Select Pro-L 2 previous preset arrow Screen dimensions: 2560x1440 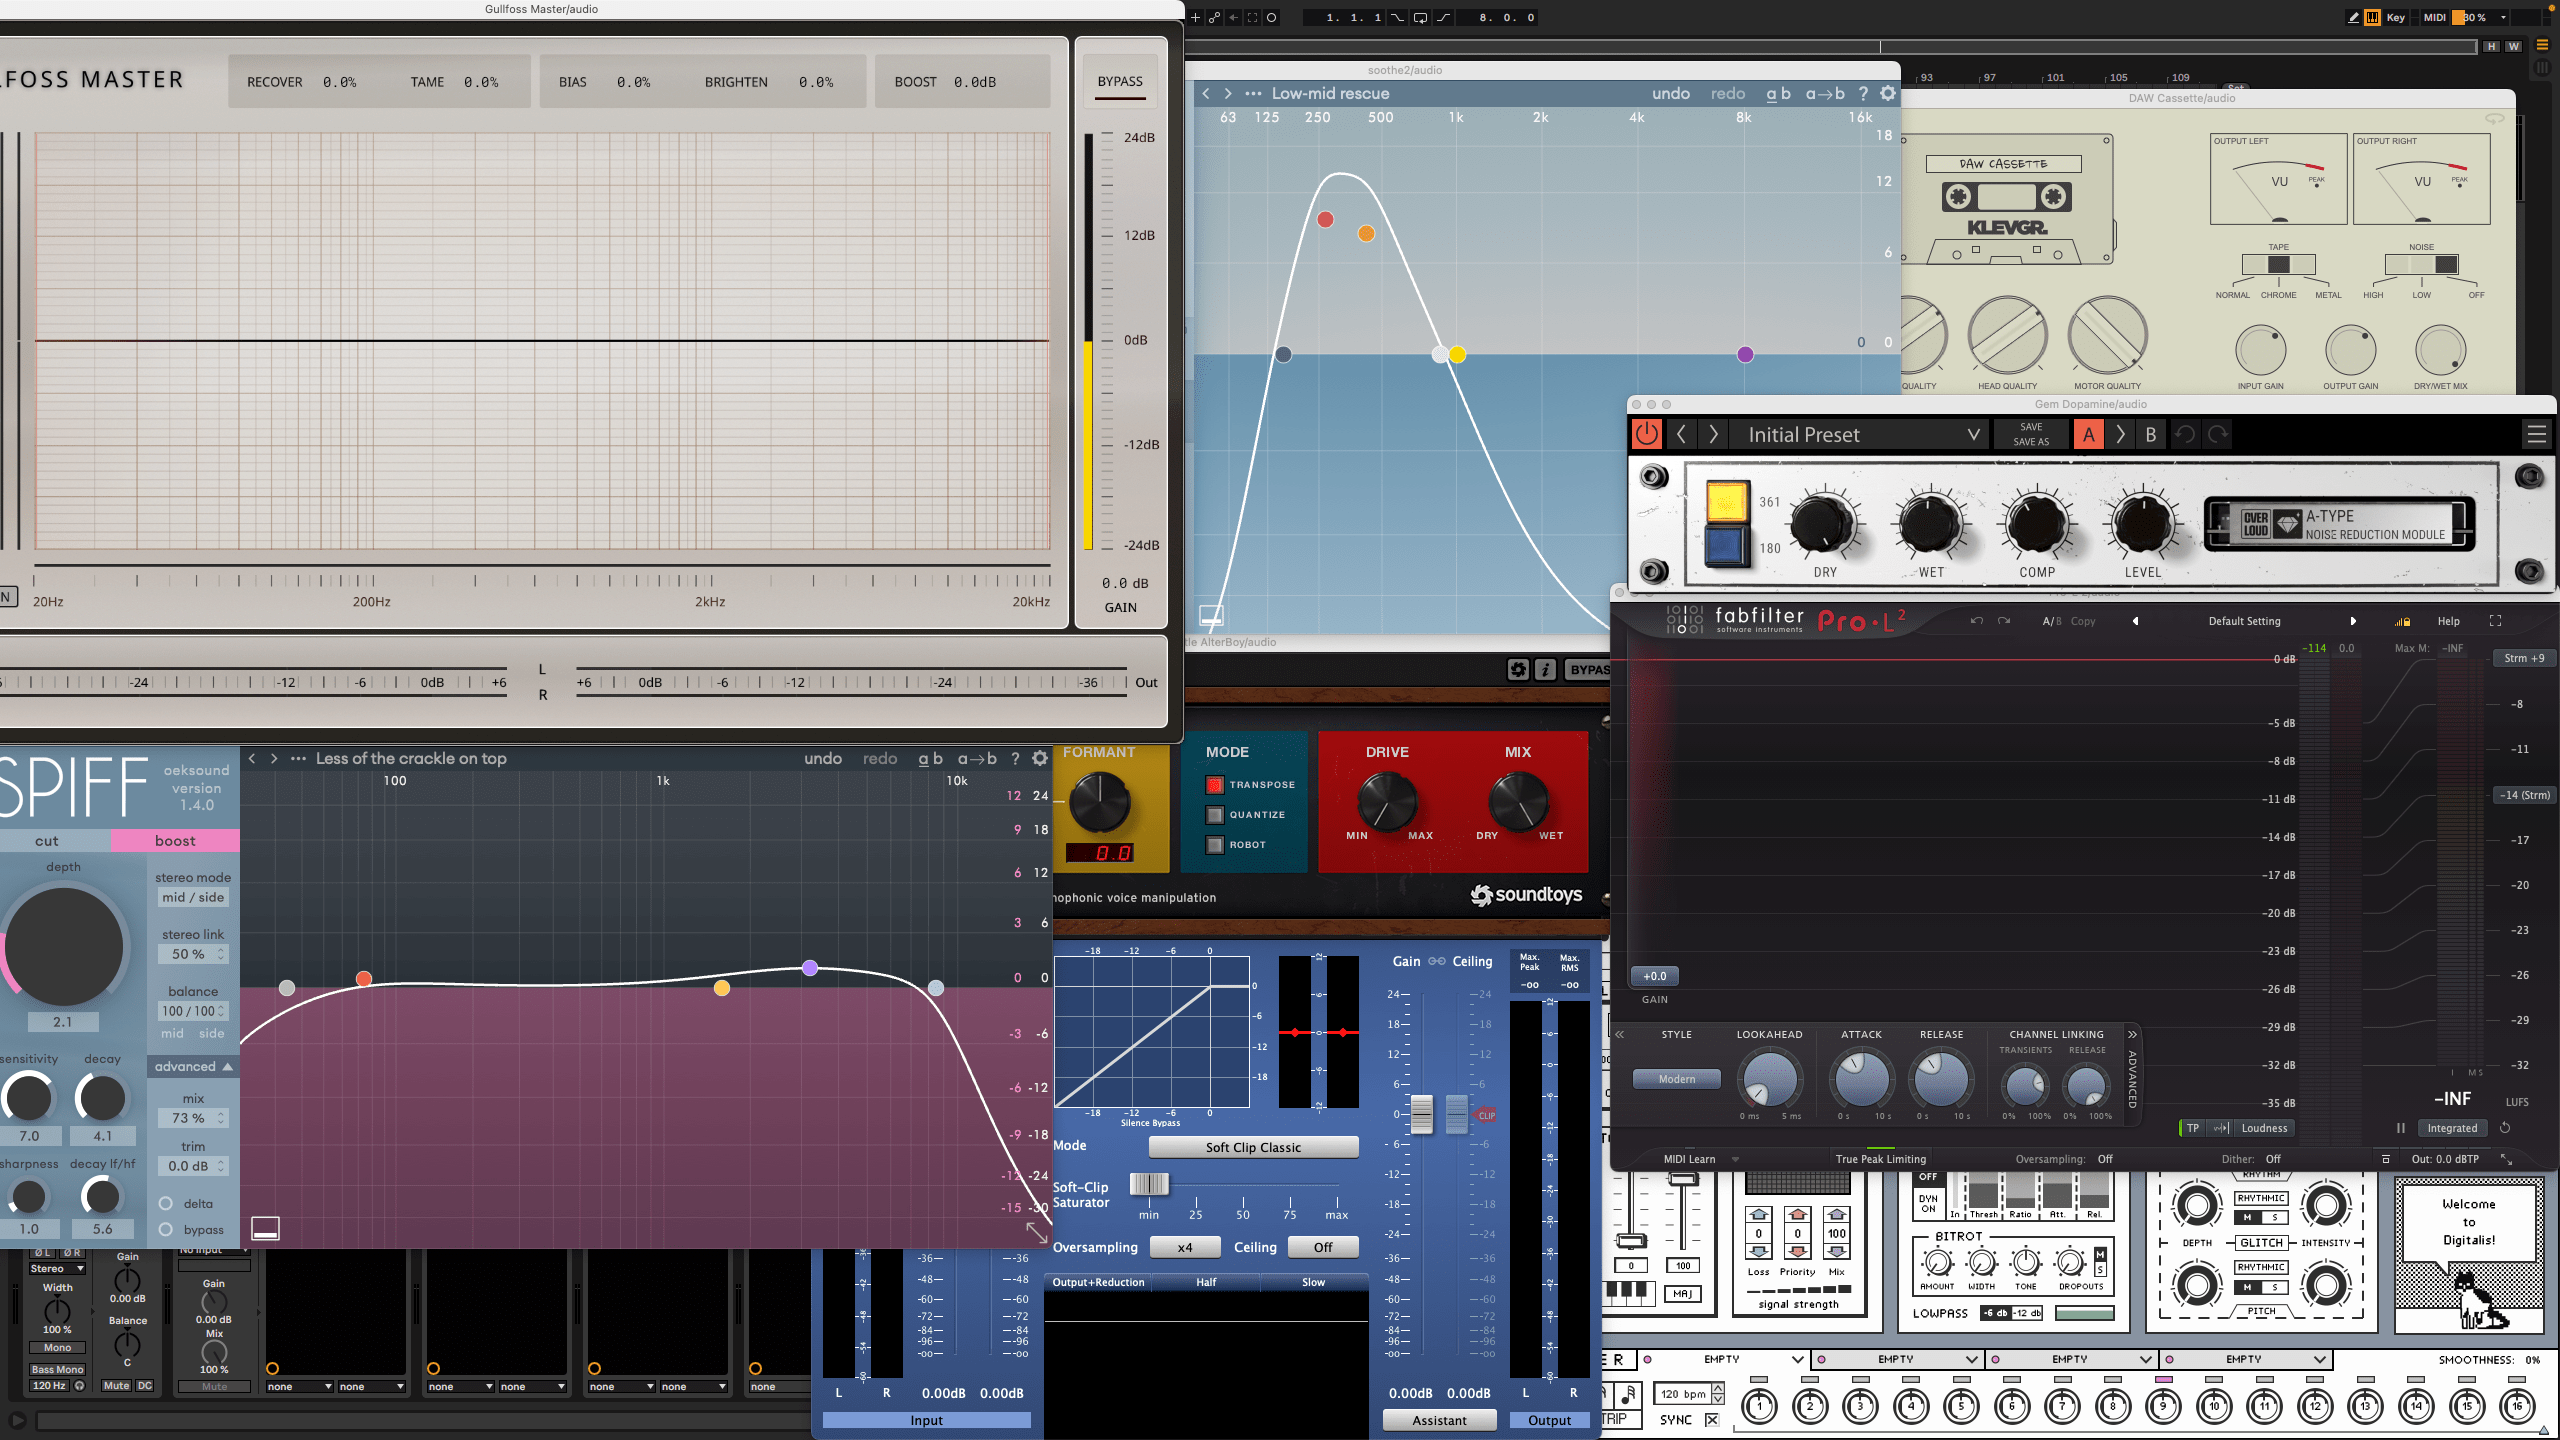(2135, 621)
